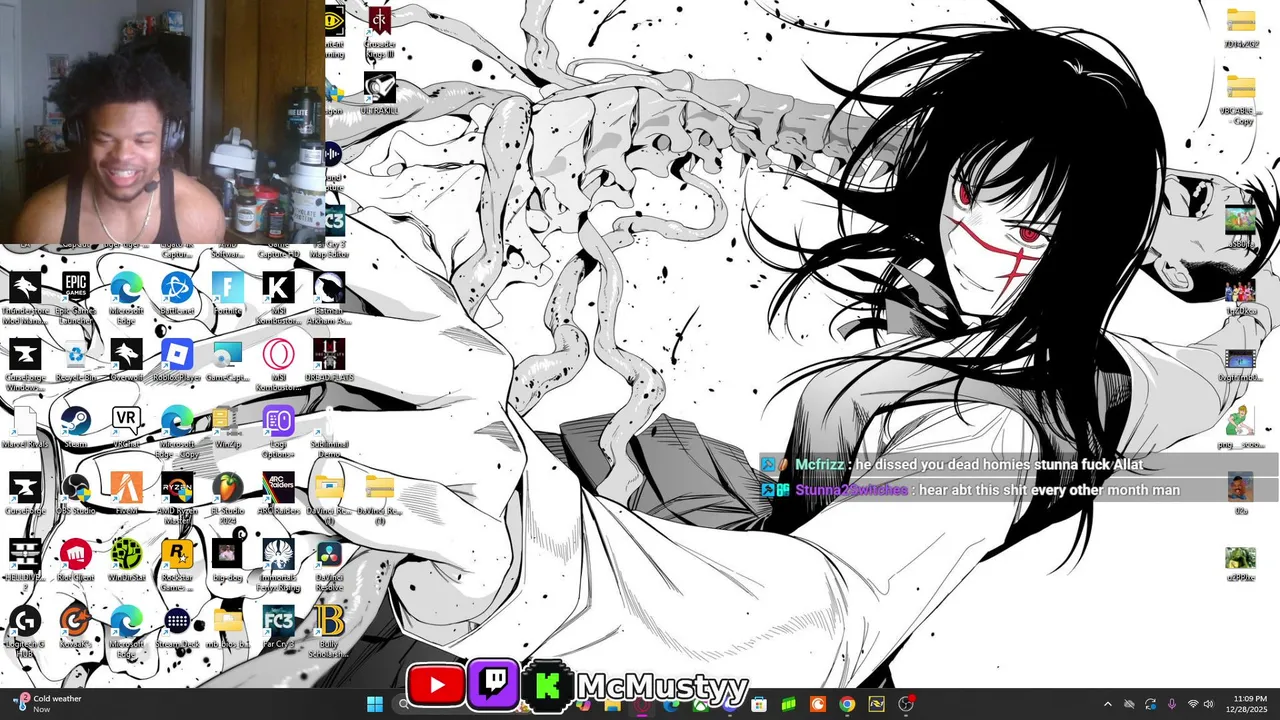This screenshot has height=720, width=1280.
Task: Show hidden system tray icons
Action: 1107,705
